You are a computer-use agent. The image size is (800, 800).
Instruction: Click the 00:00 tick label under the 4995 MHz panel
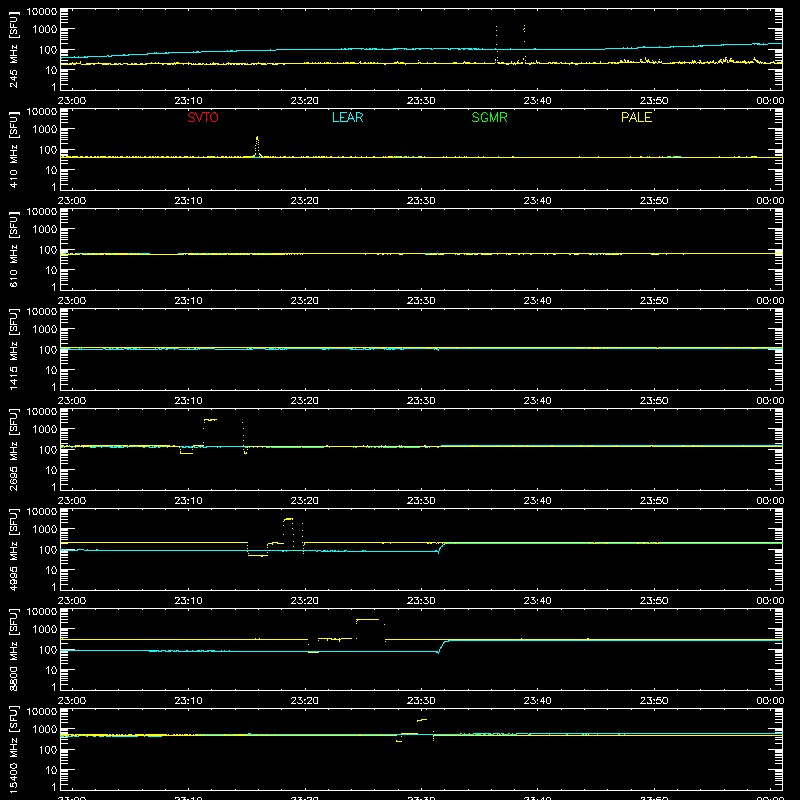(770, 601)
